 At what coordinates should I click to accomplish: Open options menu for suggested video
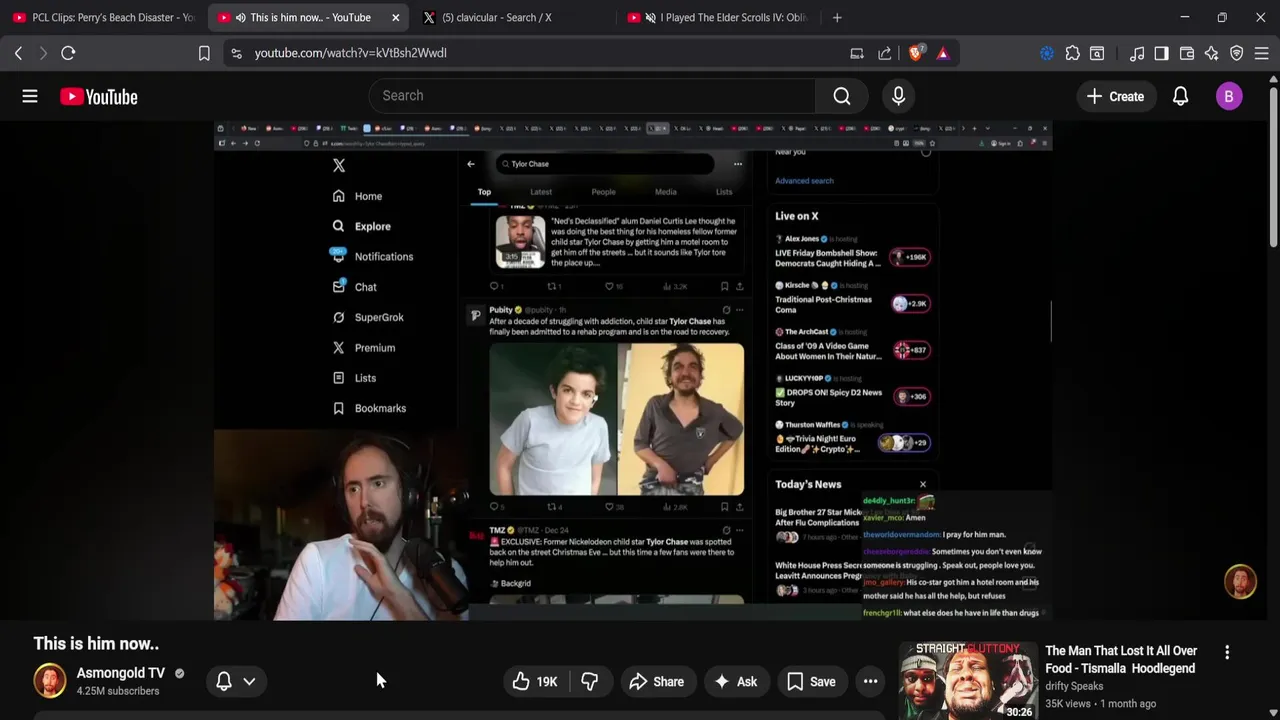[x=1227, y=652]
